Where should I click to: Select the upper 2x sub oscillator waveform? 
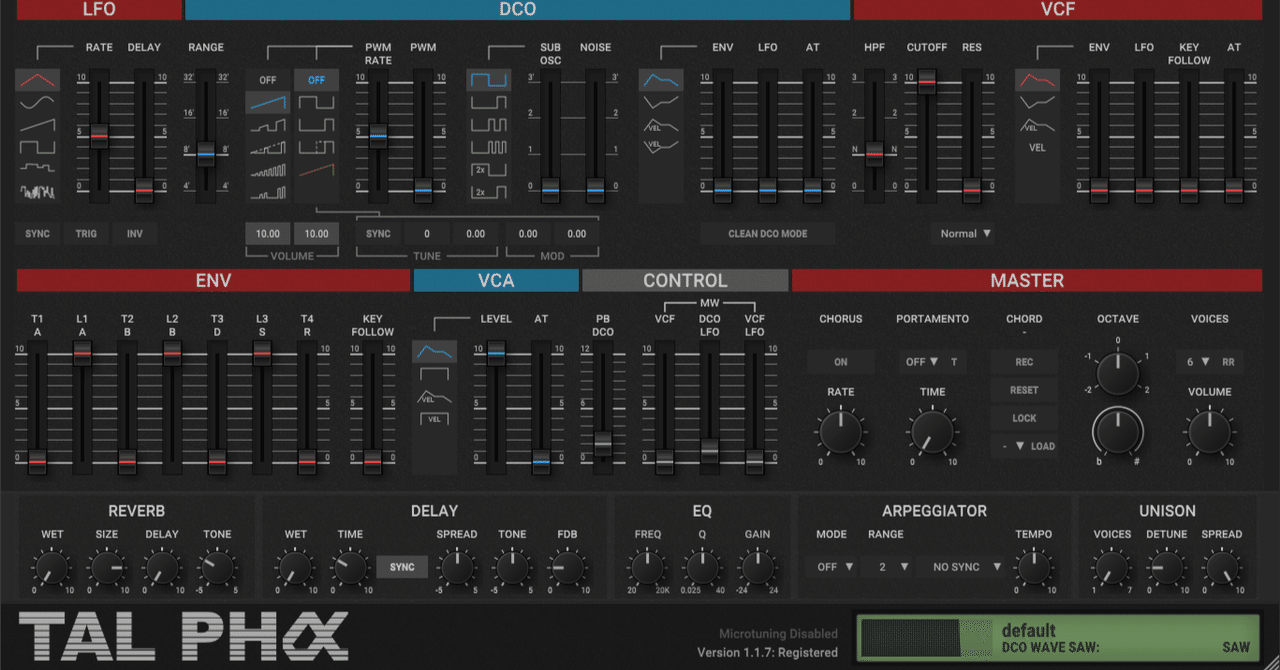pos(488,169)
